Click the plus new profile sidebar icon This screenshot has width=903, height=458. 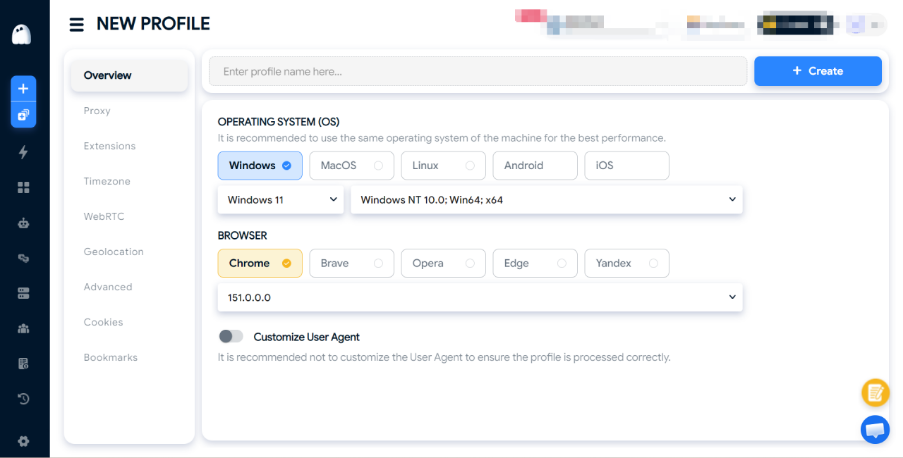[x=23, y=89]
